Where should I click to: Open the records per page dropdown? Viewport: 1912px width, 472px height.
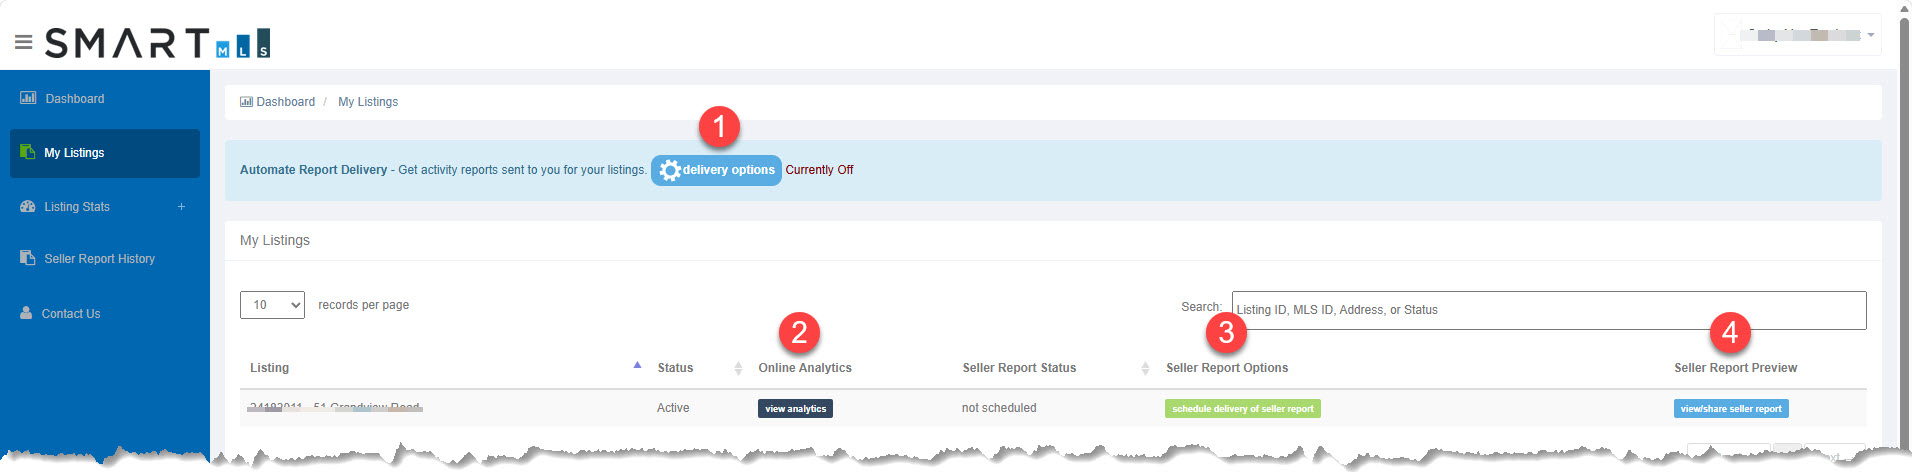pyautogui.click(x=272, y=305)
